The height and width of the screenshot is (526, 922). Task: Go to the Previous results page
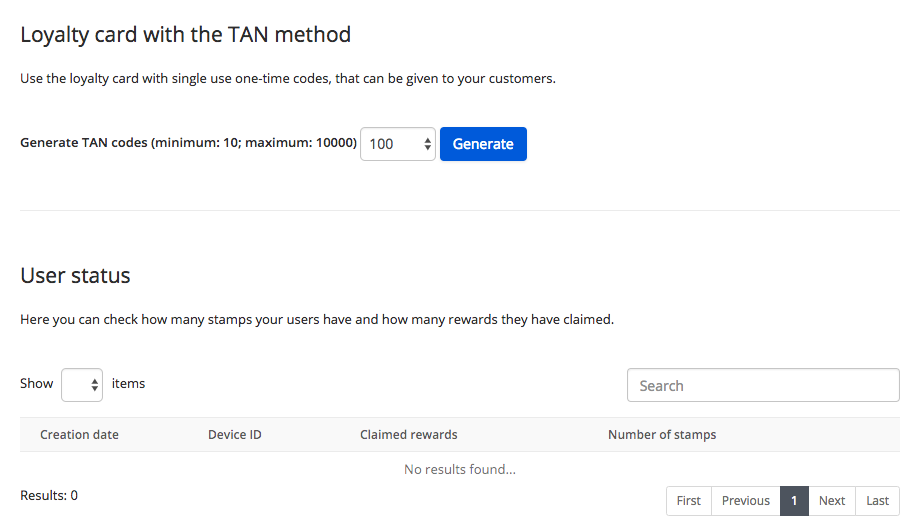(x=746, y=501)
